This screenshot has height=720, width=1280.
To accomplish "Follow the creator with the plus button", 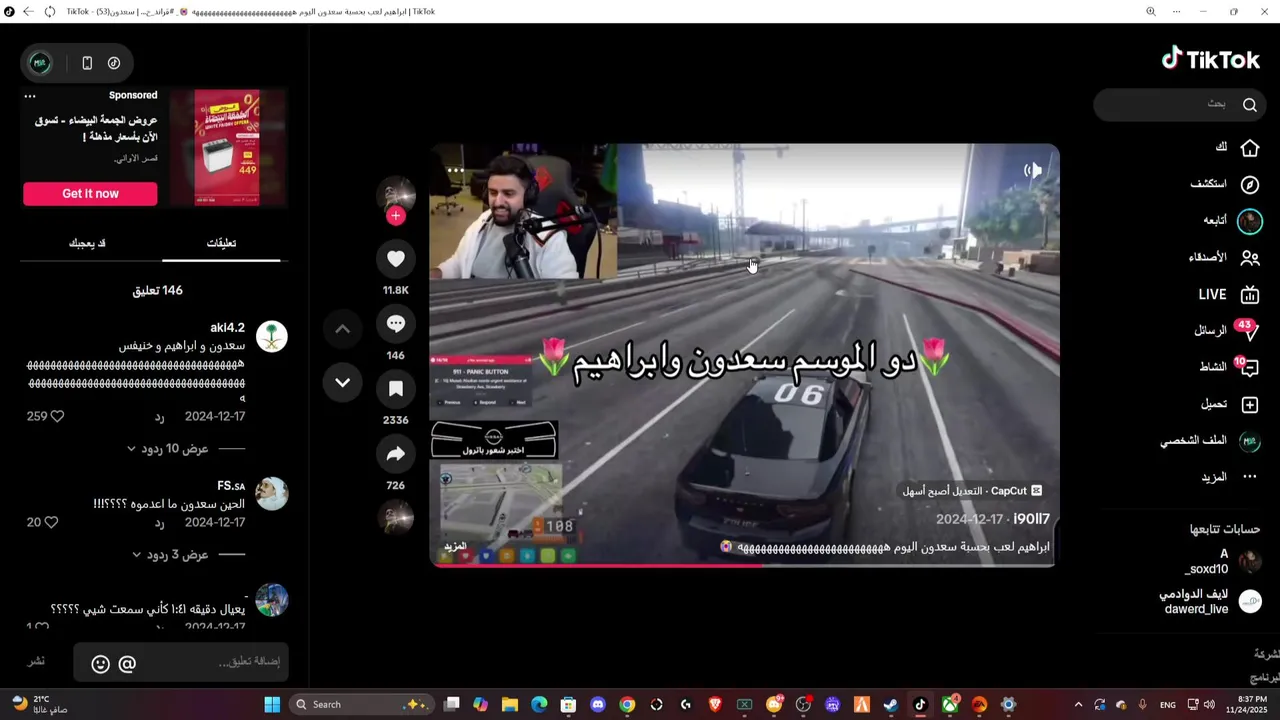I will click(396, 215).
